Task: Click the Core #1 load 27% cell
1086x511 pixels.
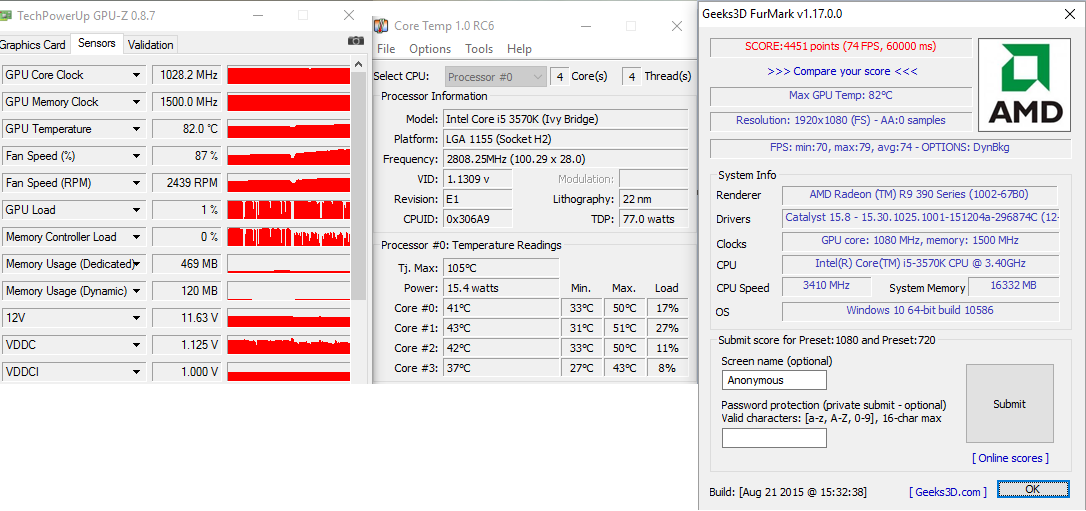Action: point(668,328)
